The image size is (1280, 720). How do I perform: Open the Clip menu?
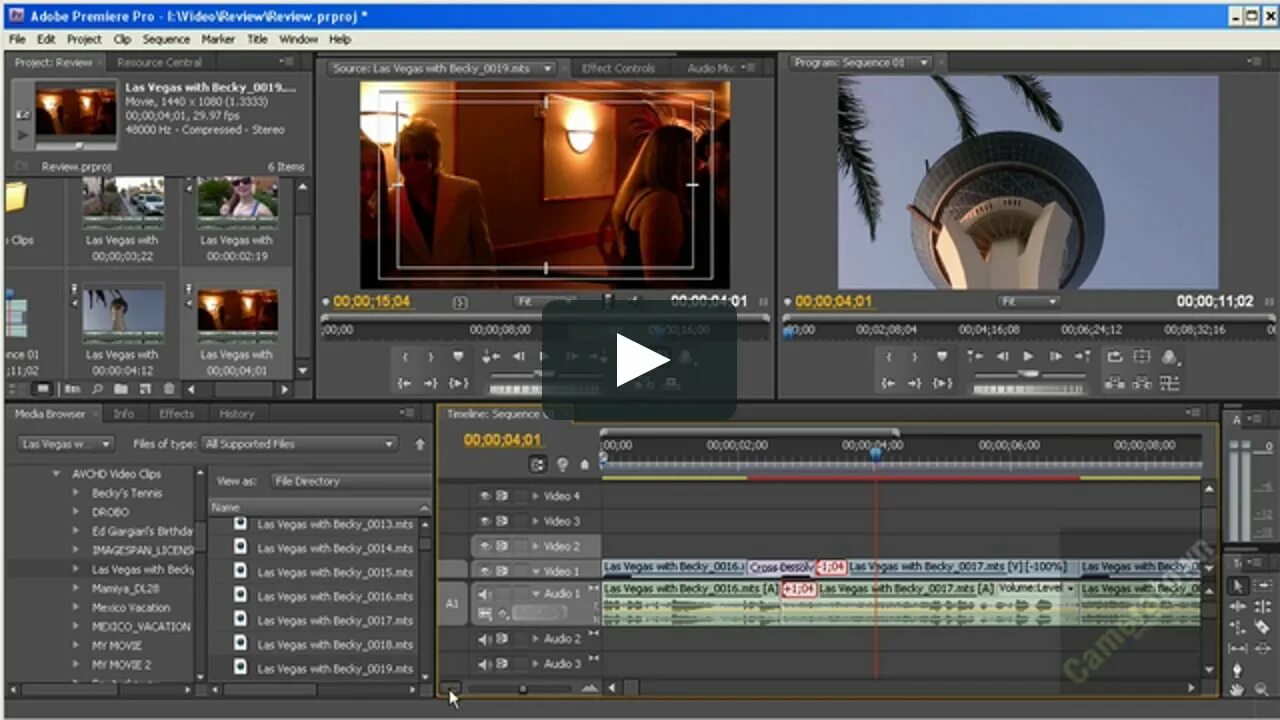[122, 39]
